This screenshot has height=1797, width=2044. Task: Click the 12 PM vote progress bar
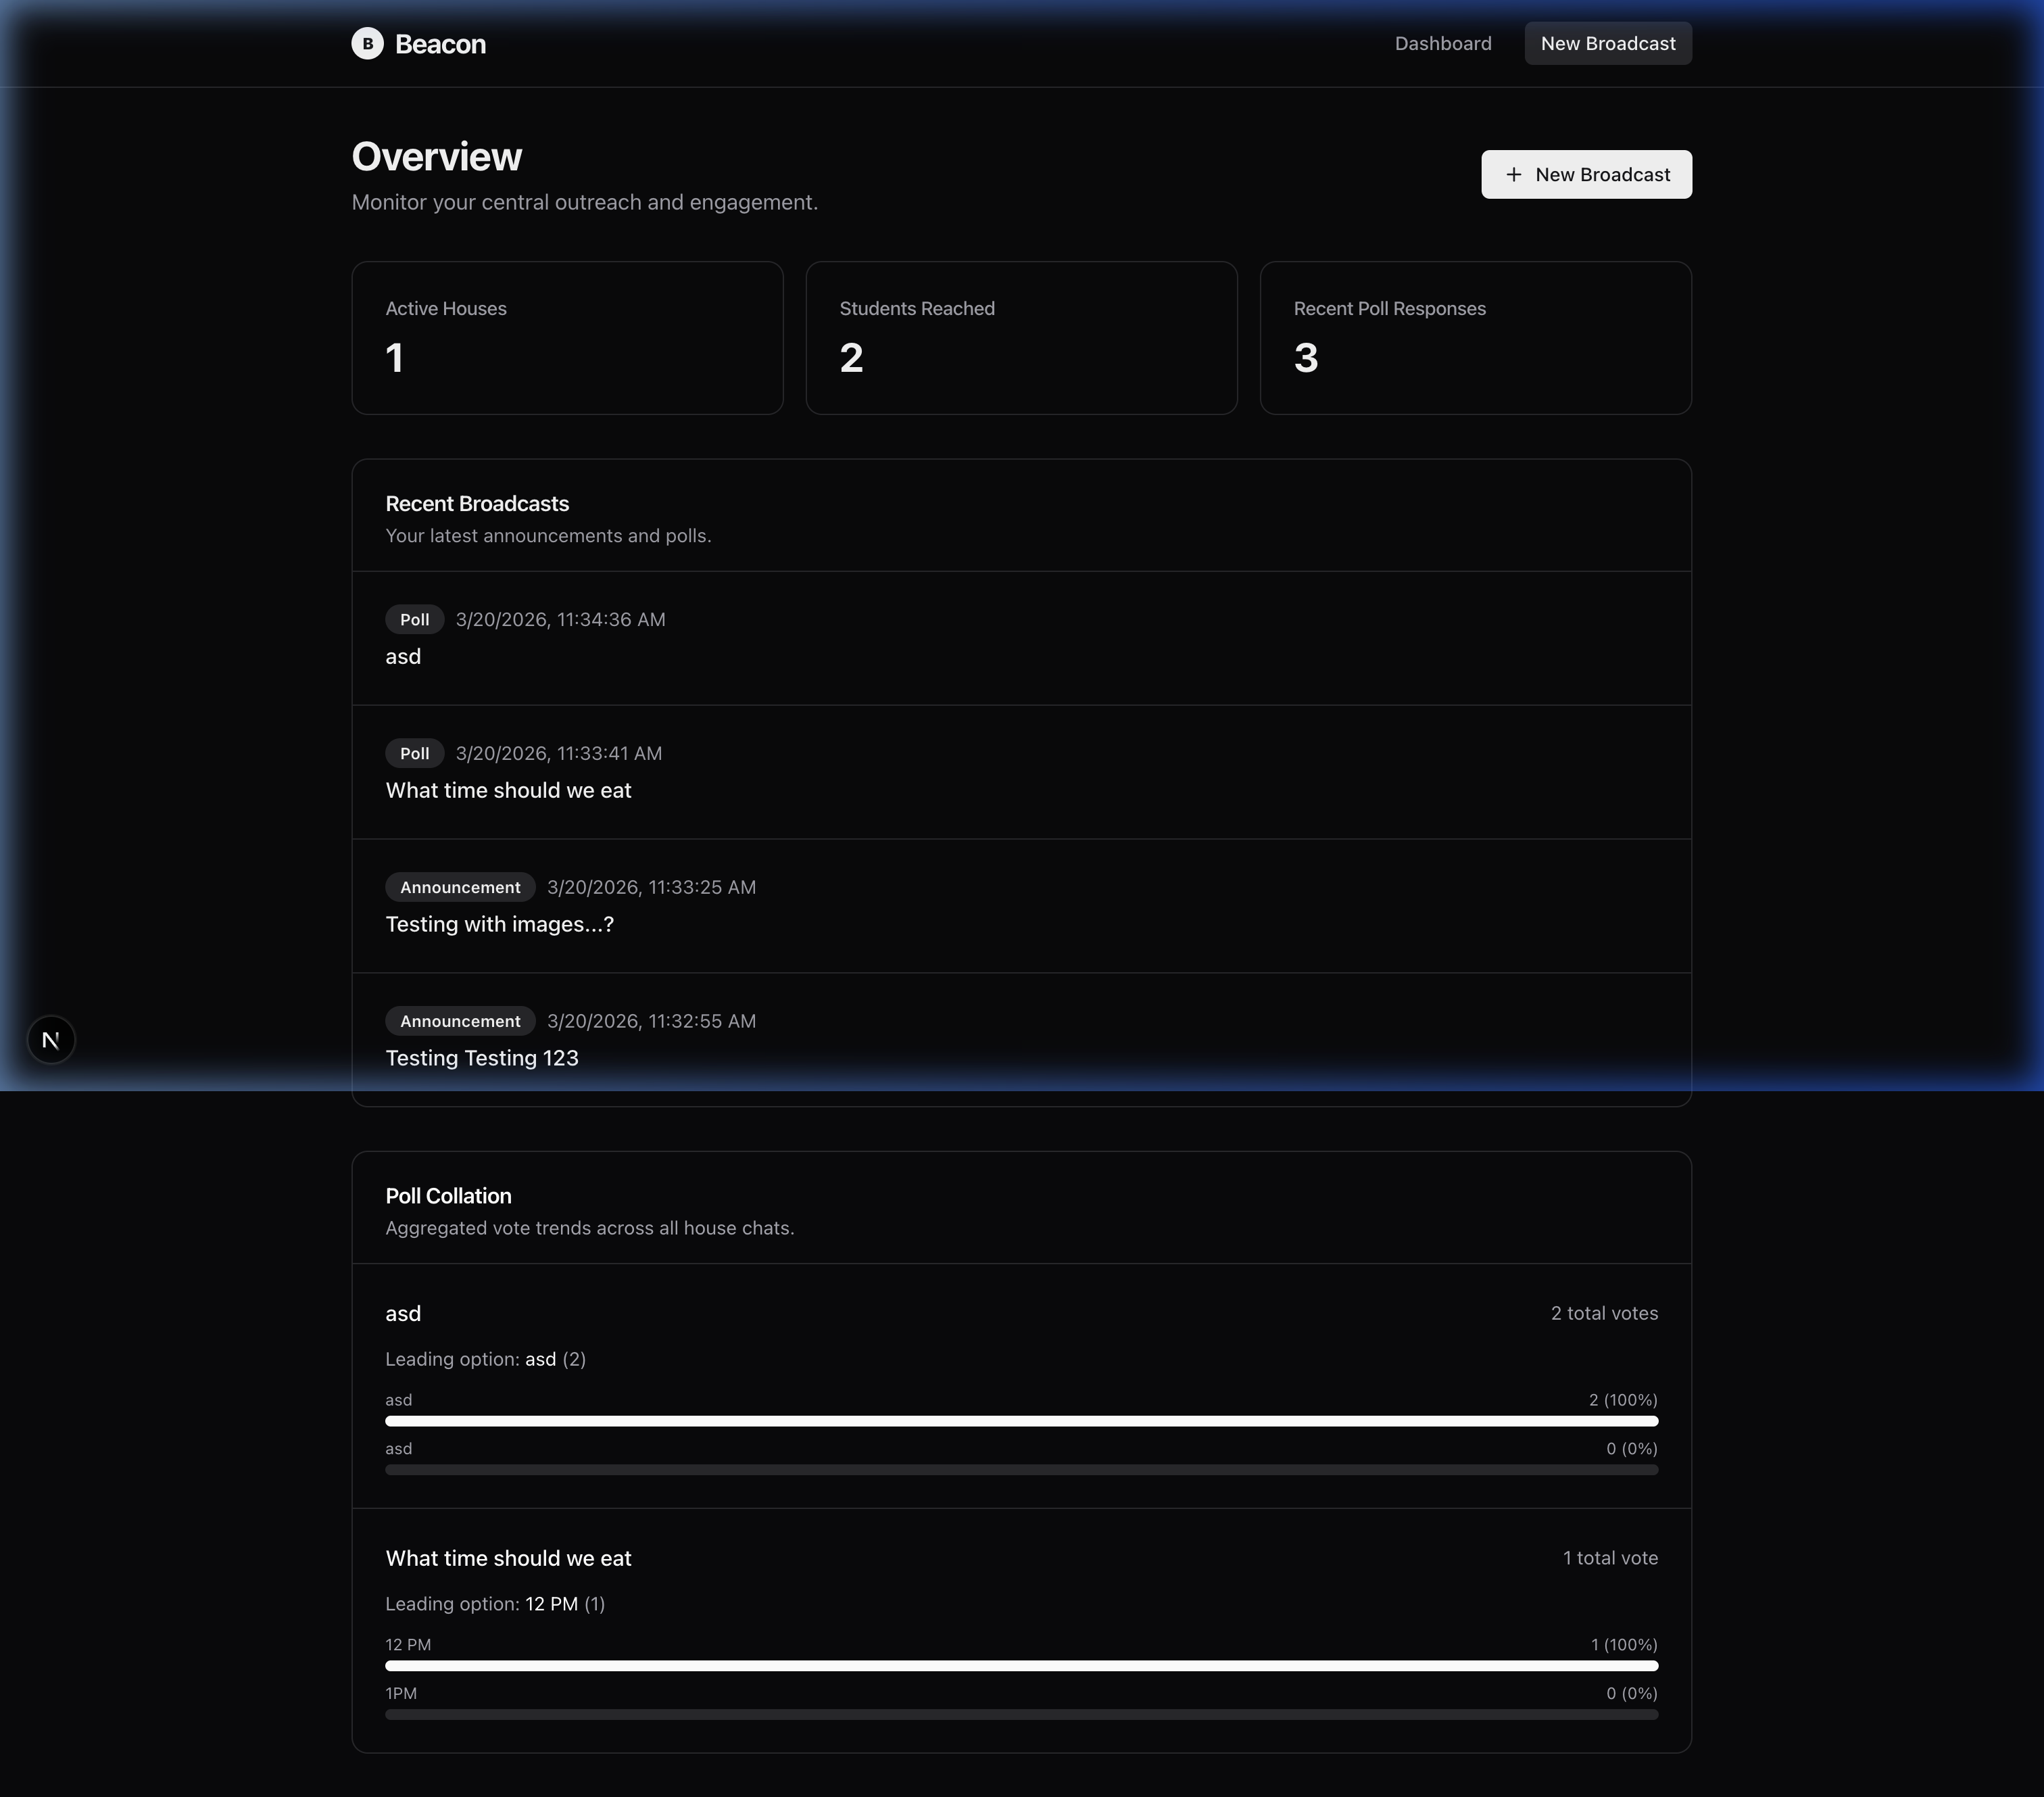[x=1021, y=1666]
